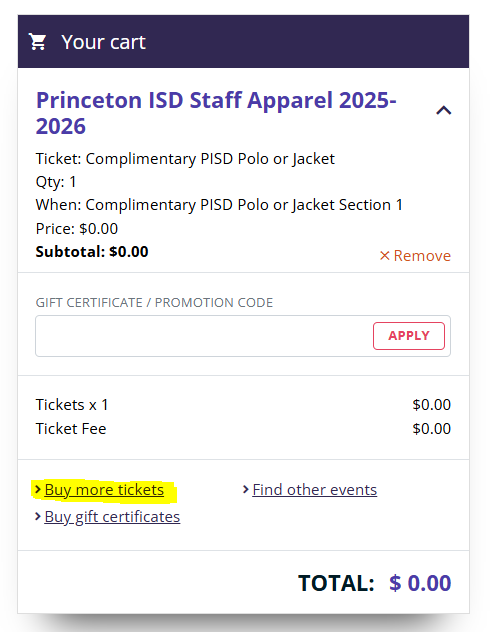Viewport: 490px width, 632px height.
Task: Click the 'Your cart' header title
Action: [x=103, y=42]
